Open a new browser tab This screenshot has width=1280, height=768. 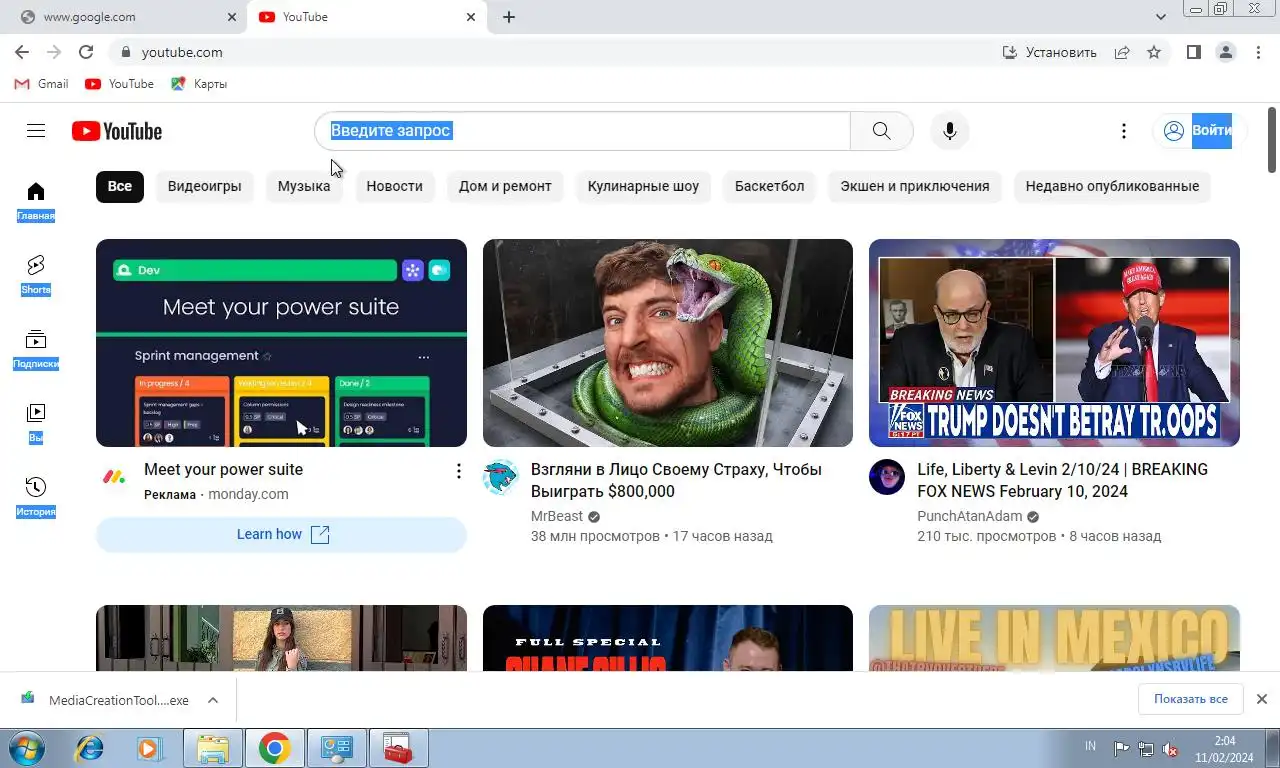pyautogui.click(x=509, y=17)
